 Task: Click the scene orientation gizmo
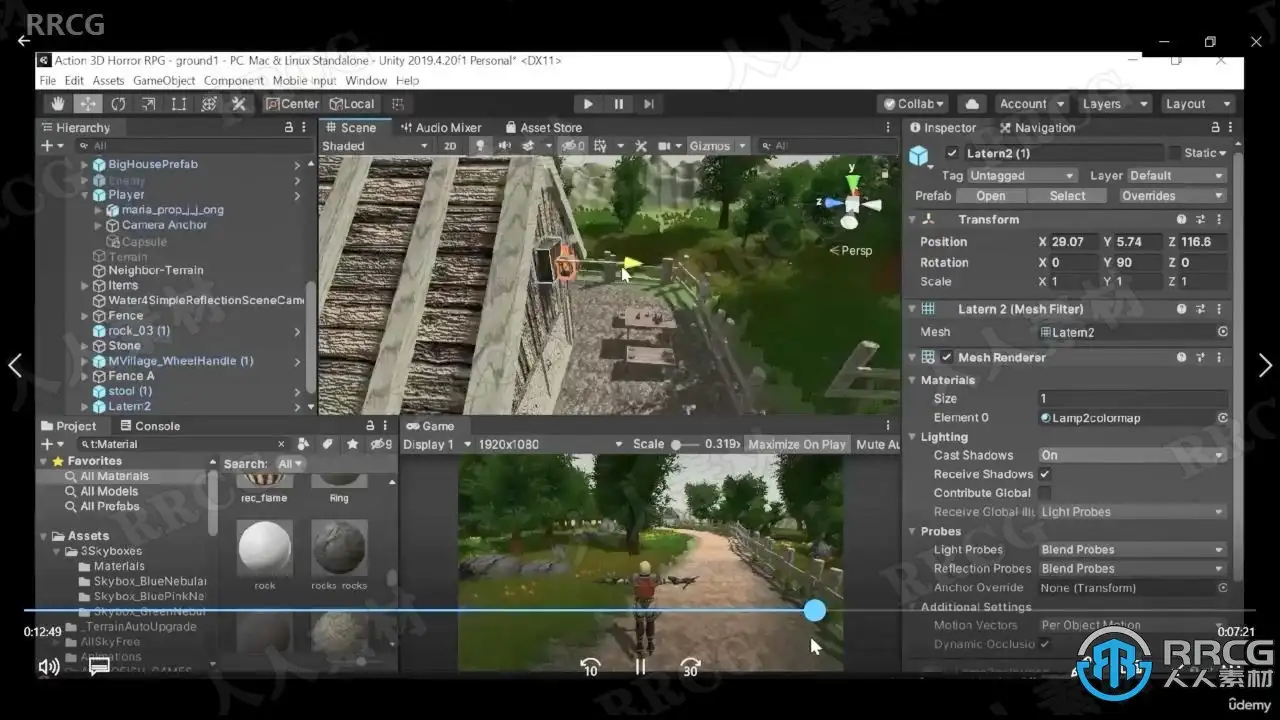tap(851, 201)
